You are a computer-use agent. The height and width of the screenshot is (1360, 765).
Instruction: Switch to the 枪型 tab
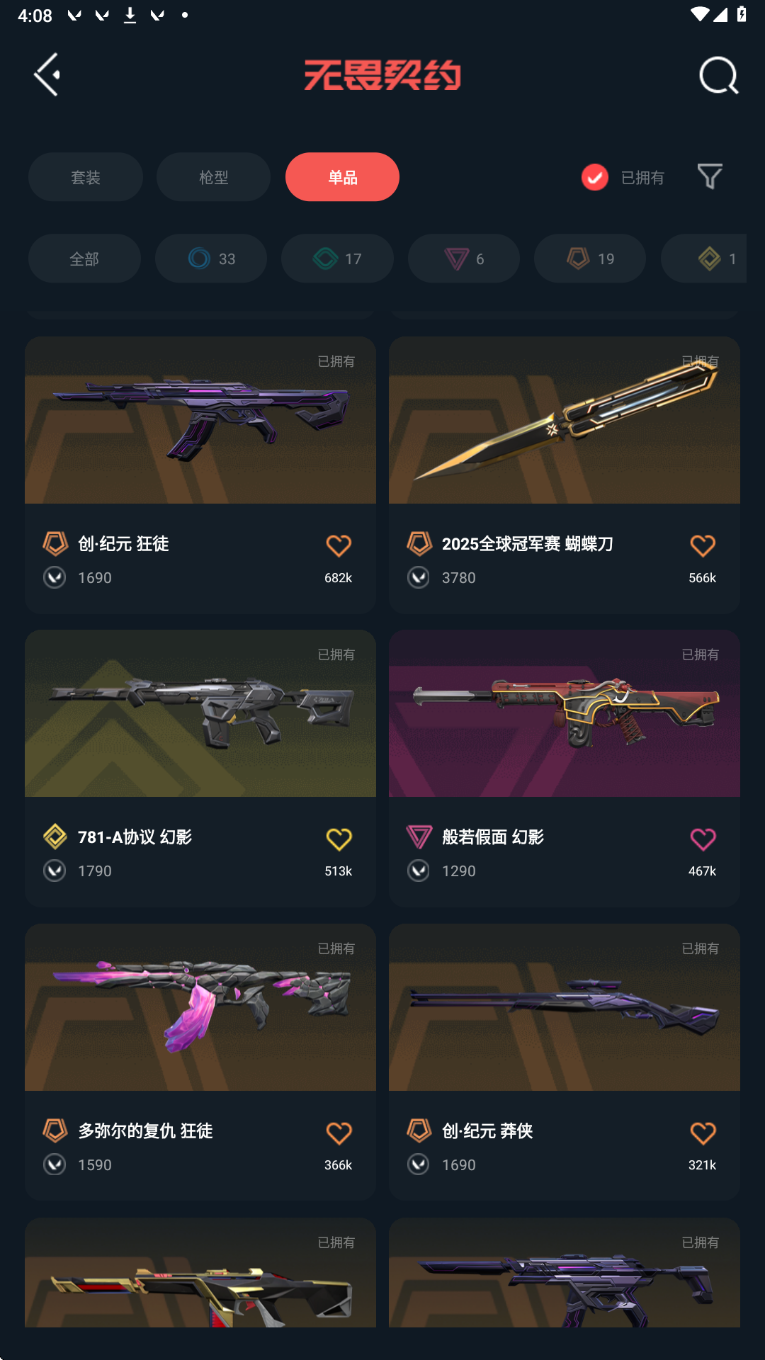[214, 177]
